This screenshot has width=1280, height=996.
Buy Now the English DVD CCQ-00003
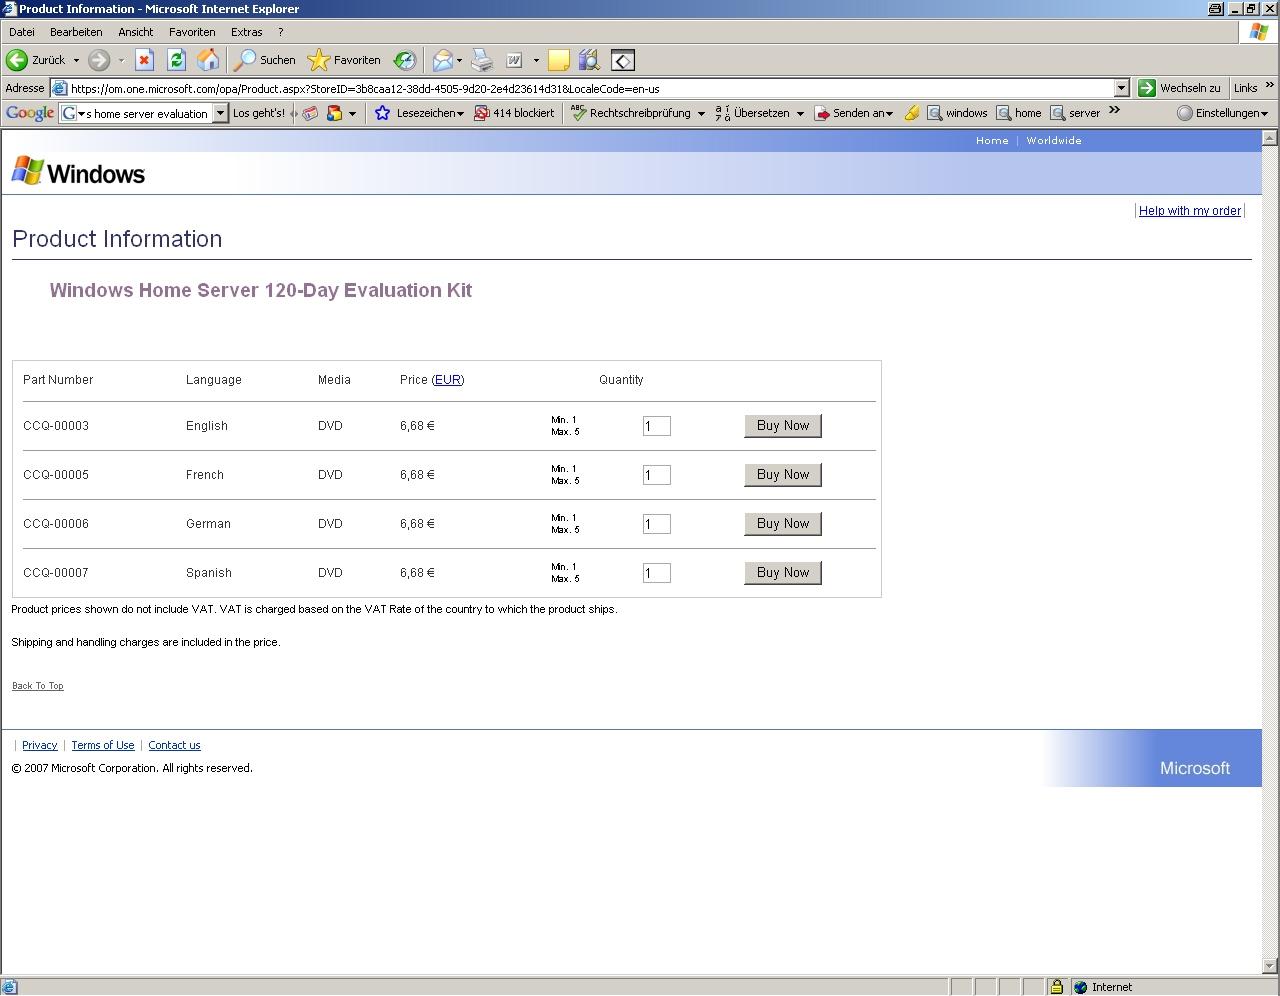pos(783,426)
